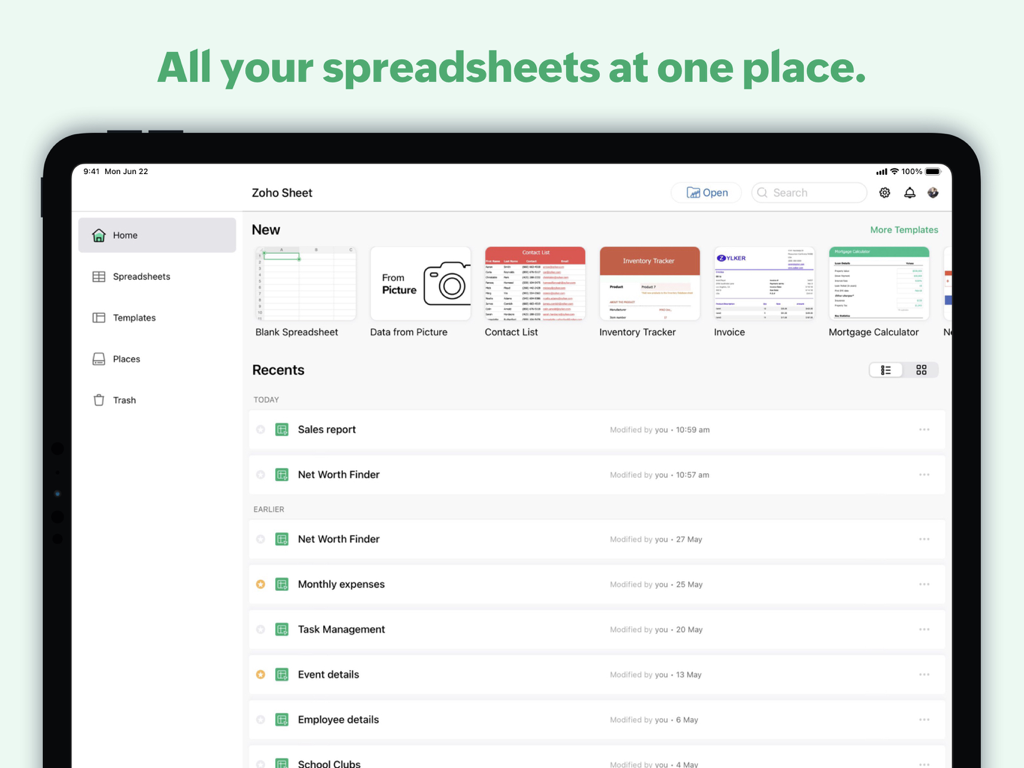1024x768 pixels.
Task: View the Trash folder
Action: pyautogui.click(x=123, y=399)
